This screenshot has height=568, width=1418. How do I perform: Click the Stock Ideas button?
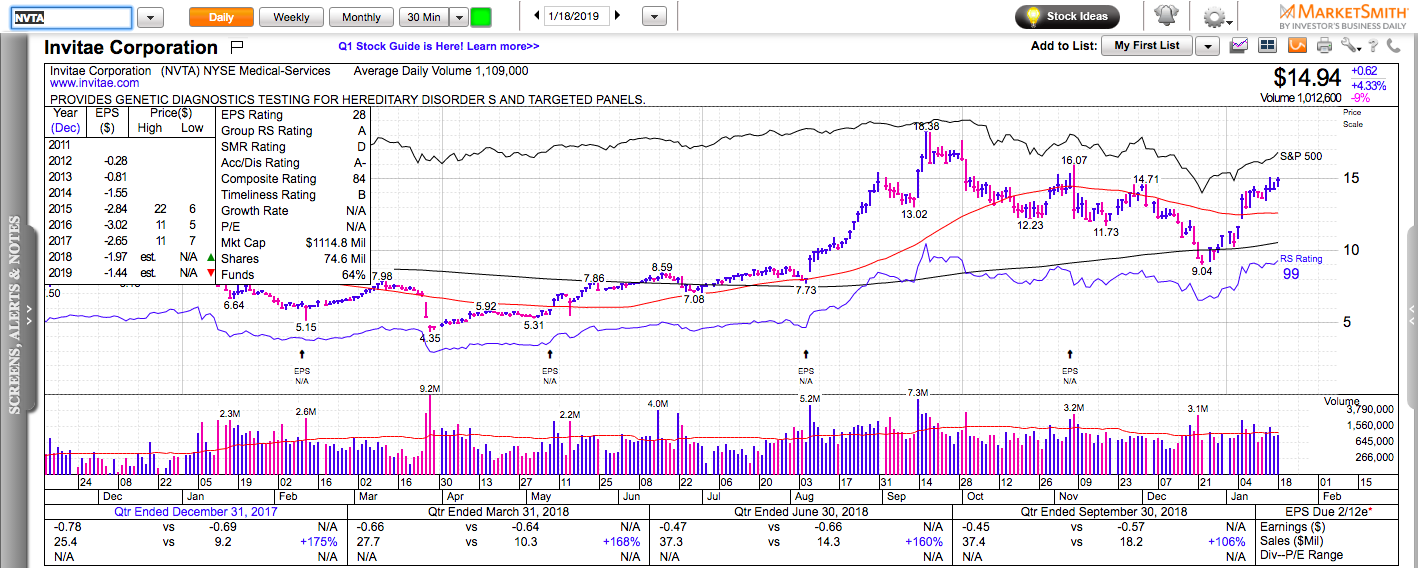pyautogui.click(x=1066, y=16)
